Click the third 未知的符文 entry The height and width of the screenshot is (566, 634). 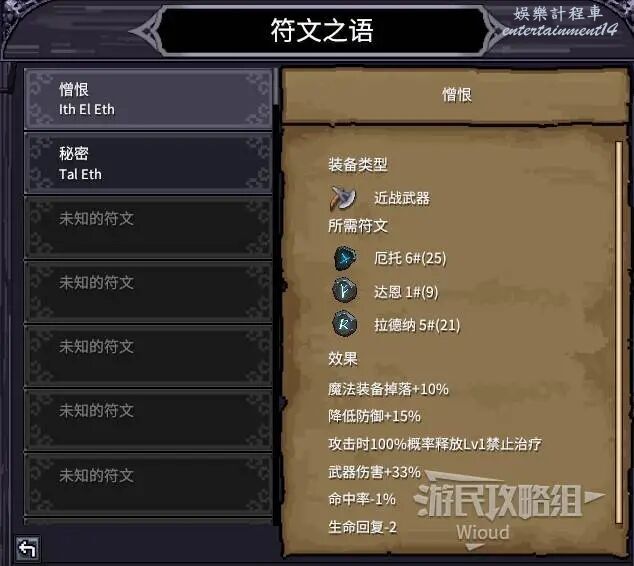click(148, 356)
